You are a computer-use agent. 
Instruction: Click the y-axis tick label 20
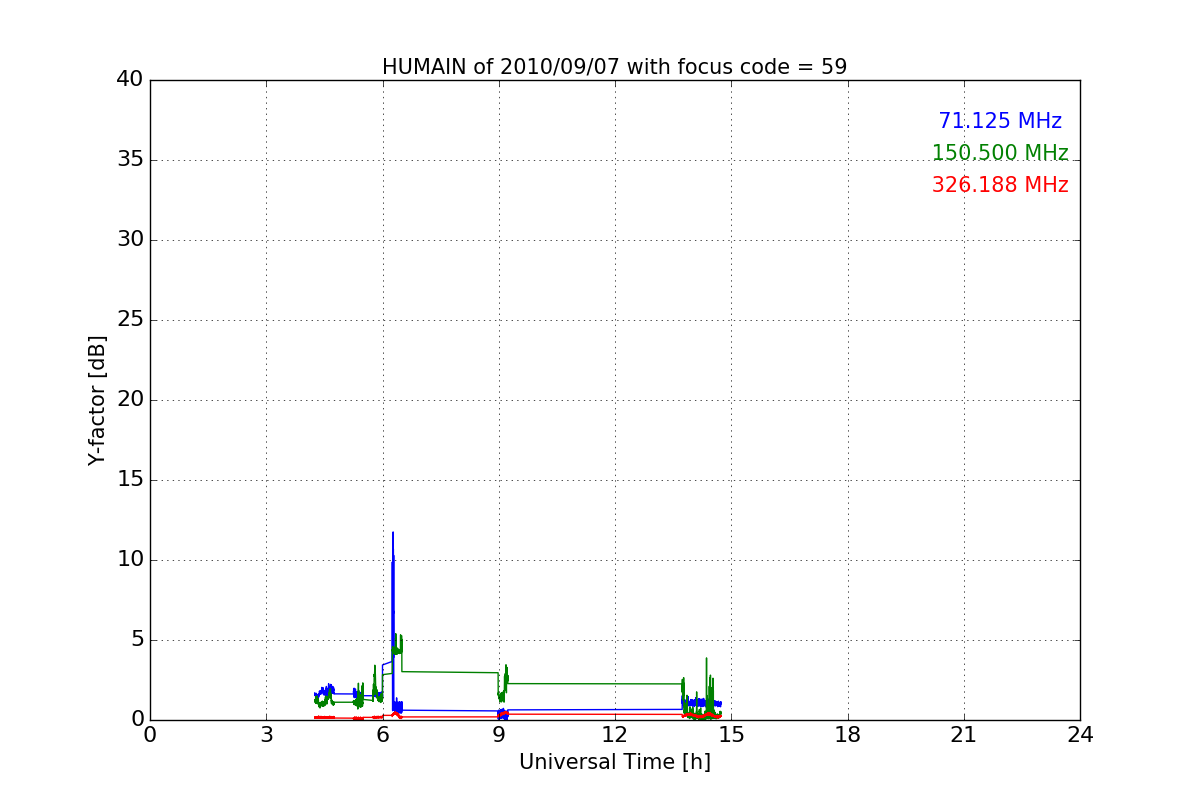tap(129, 400)
